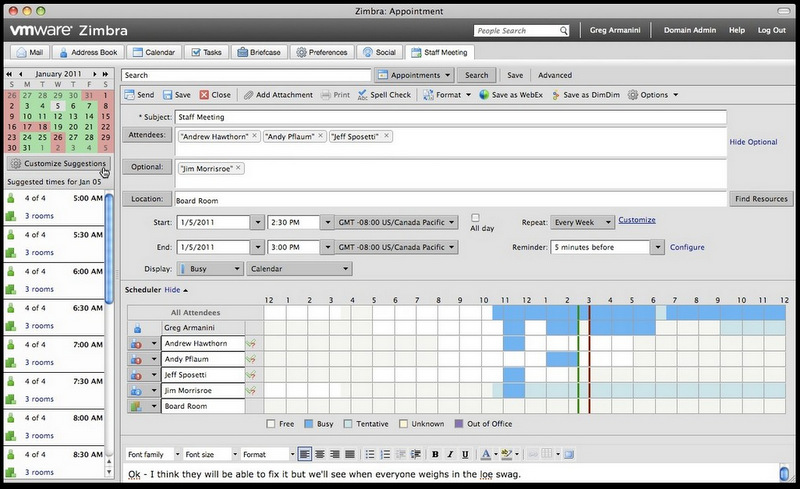800x489 pixels.
Task: Open the Format dropdown in toolbar
Action: click(447, 95)
